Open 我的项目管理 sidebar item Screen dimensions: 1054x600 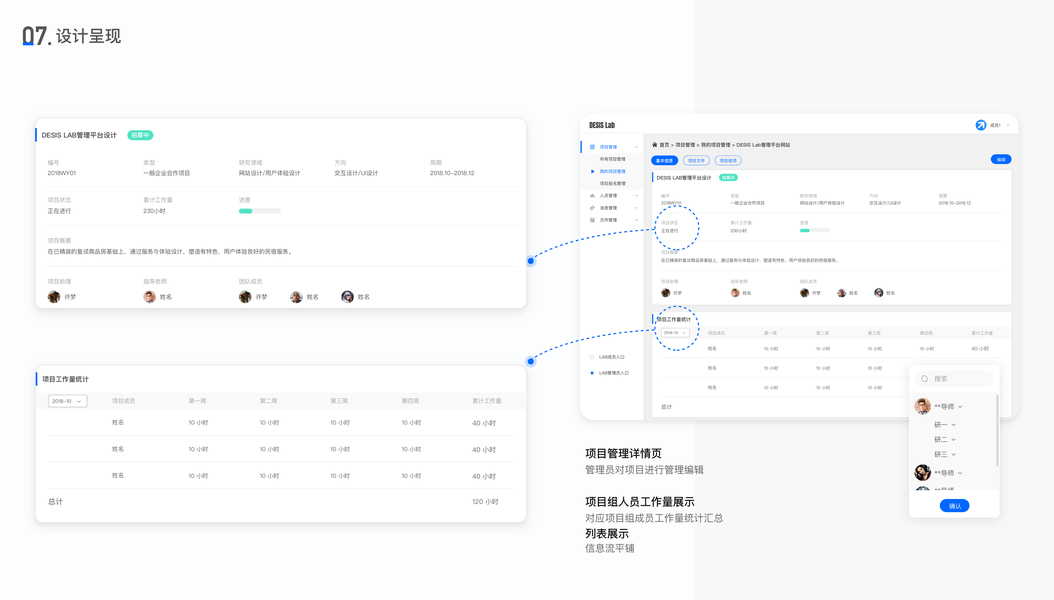pyautogui.click(x=612, y=171)
